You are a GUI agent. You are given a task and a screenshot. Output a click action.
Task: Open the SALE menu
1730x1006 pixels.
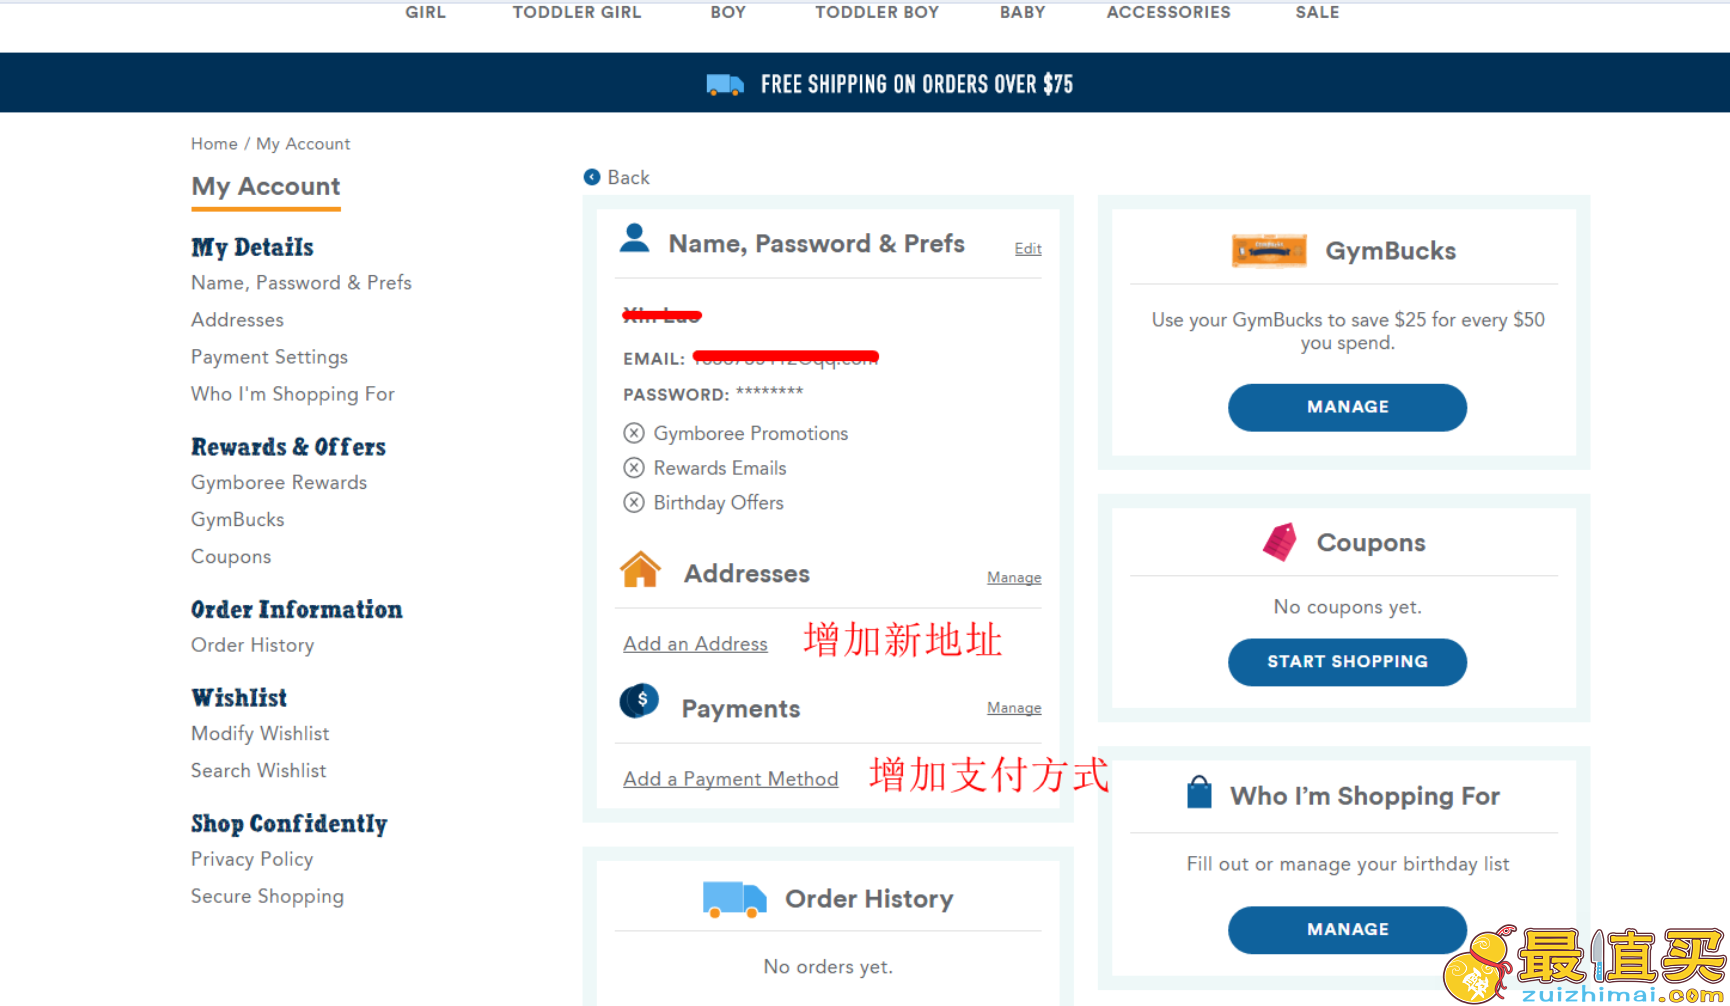pyautogui.click(x=1317, y=12)
